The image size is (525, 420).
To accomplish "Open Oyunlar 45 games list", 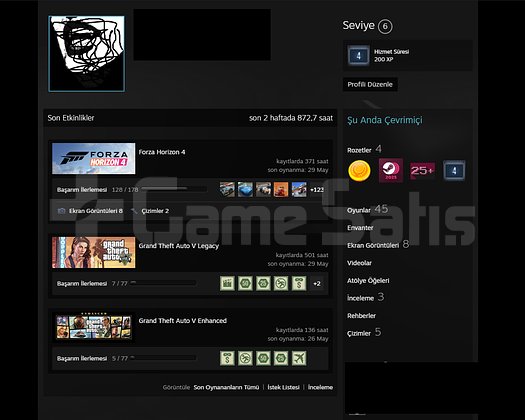I will tap(367, 210).
